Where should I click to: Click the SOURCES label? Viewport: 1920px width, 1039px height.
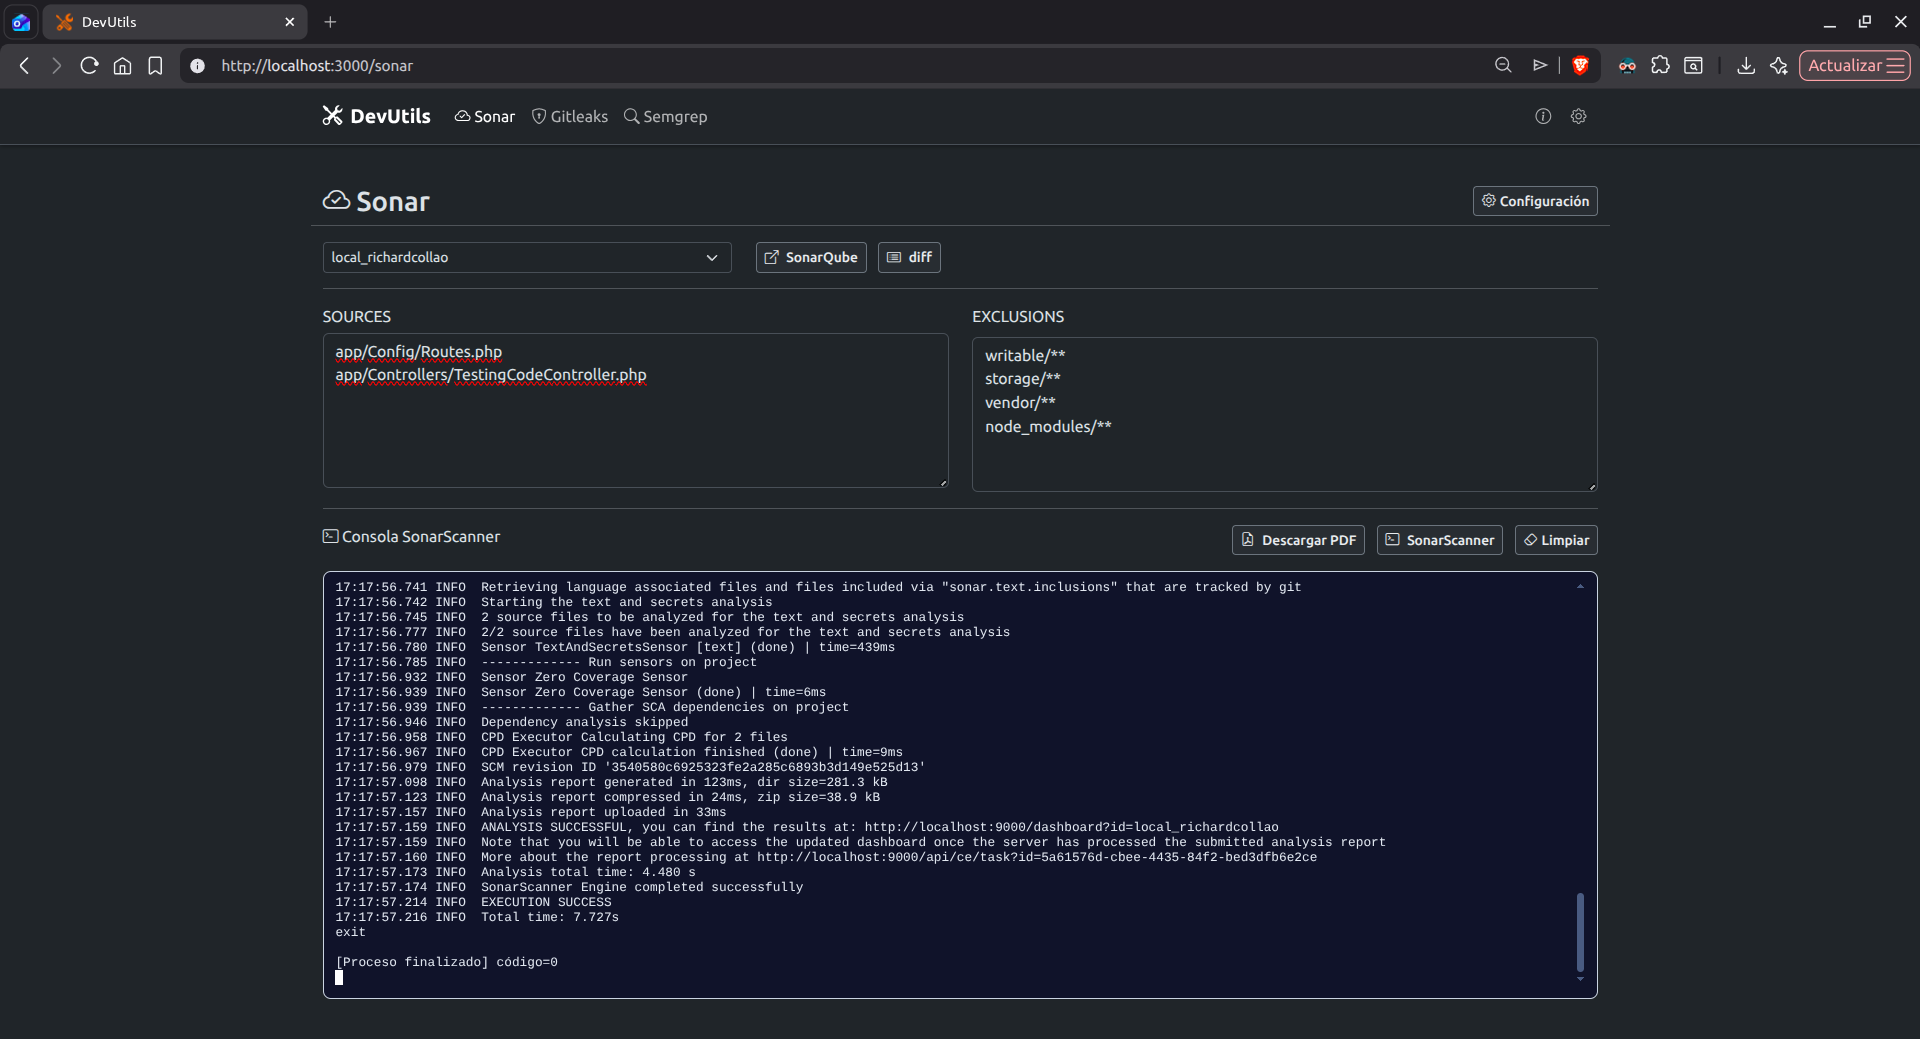tap(356, 316)
